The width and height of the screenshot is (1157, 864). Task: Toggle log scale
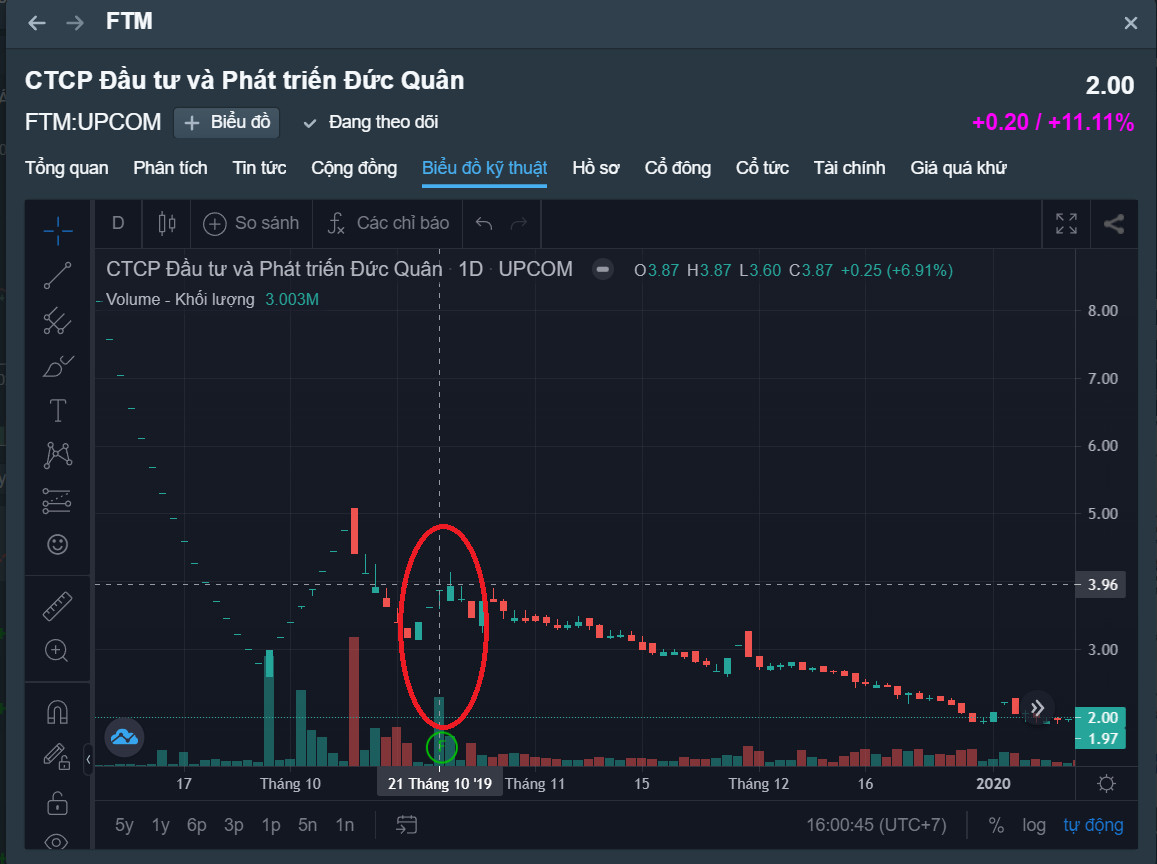coord(1034,825)
